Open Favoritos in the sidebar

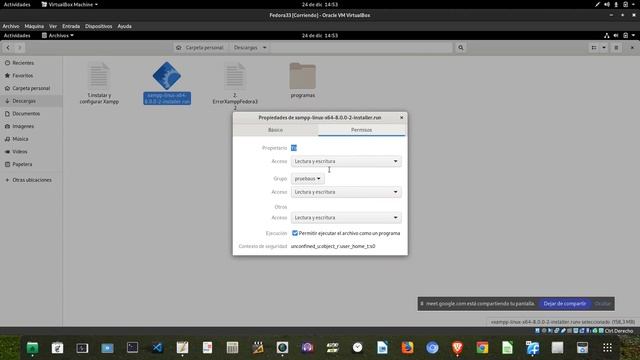[22, 76]
